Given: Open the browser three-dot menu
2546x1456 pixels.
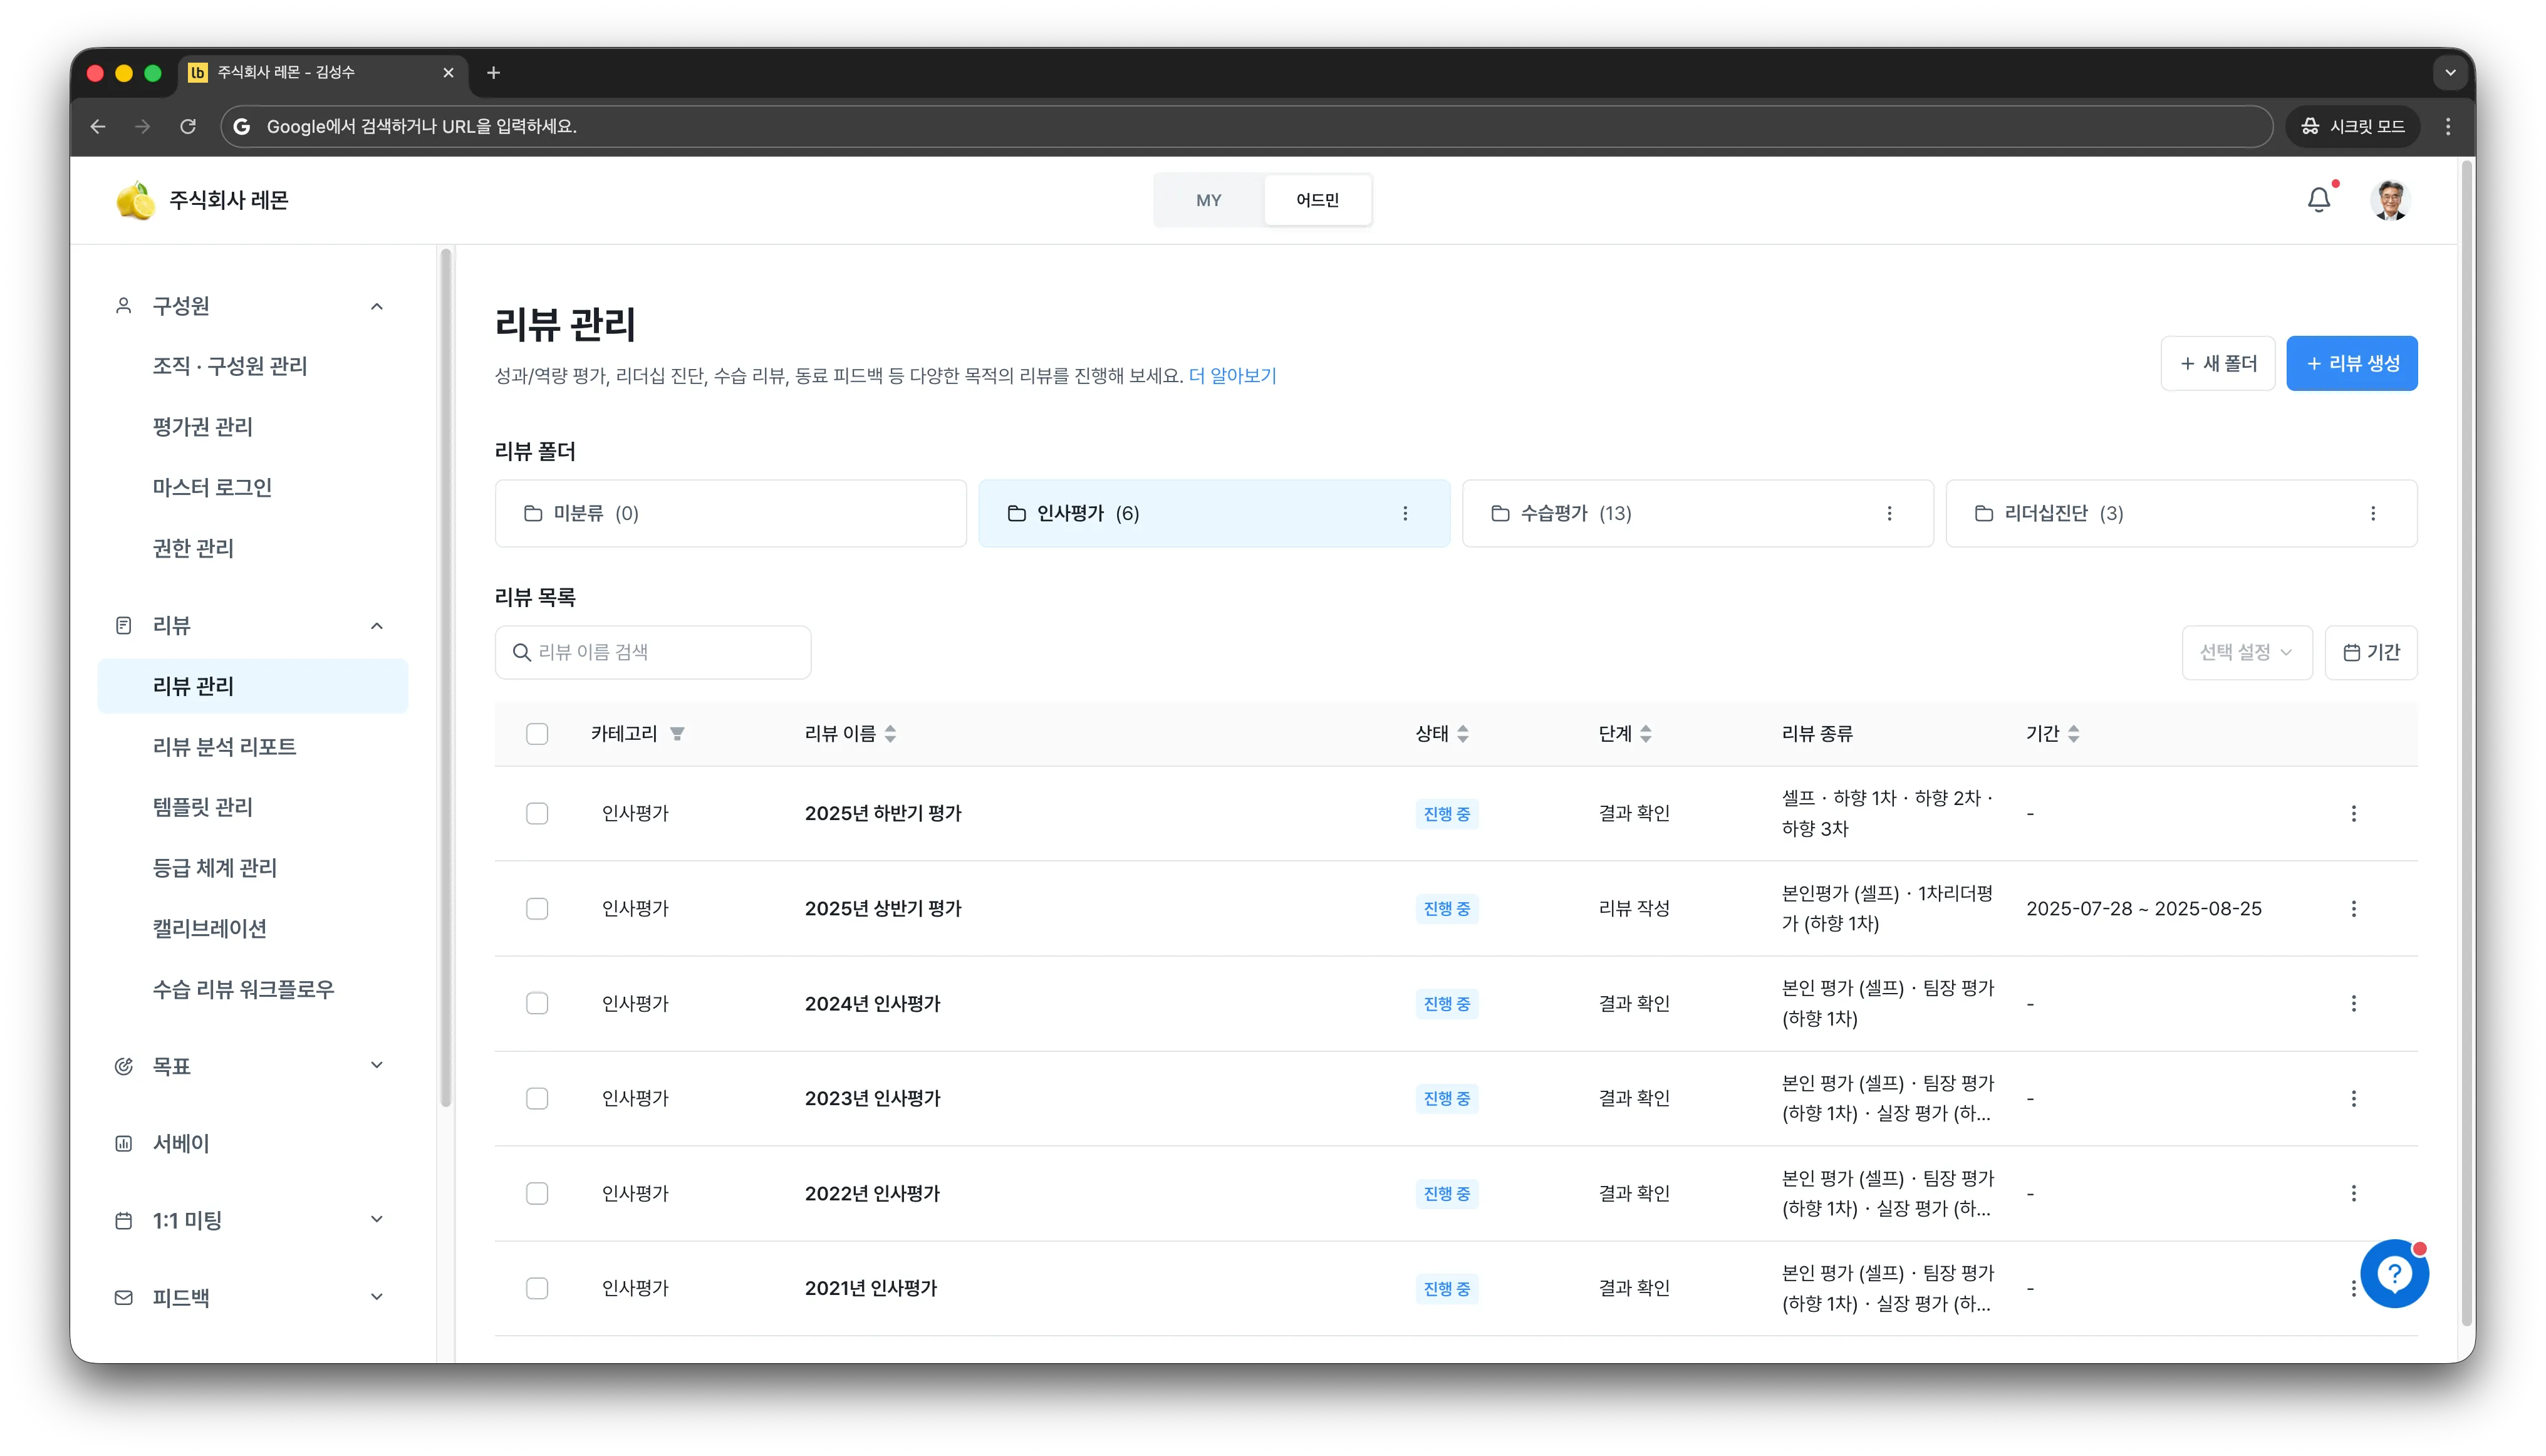Looking at the screenshot, I should 2448,126.
